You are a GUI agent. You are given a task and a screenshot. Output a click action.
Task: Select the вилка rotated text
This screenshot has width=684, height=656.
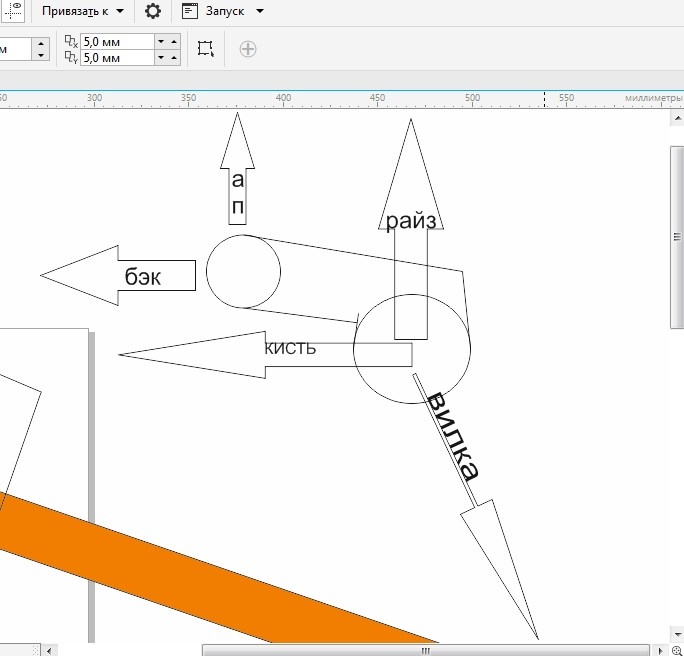coord(453,436)
